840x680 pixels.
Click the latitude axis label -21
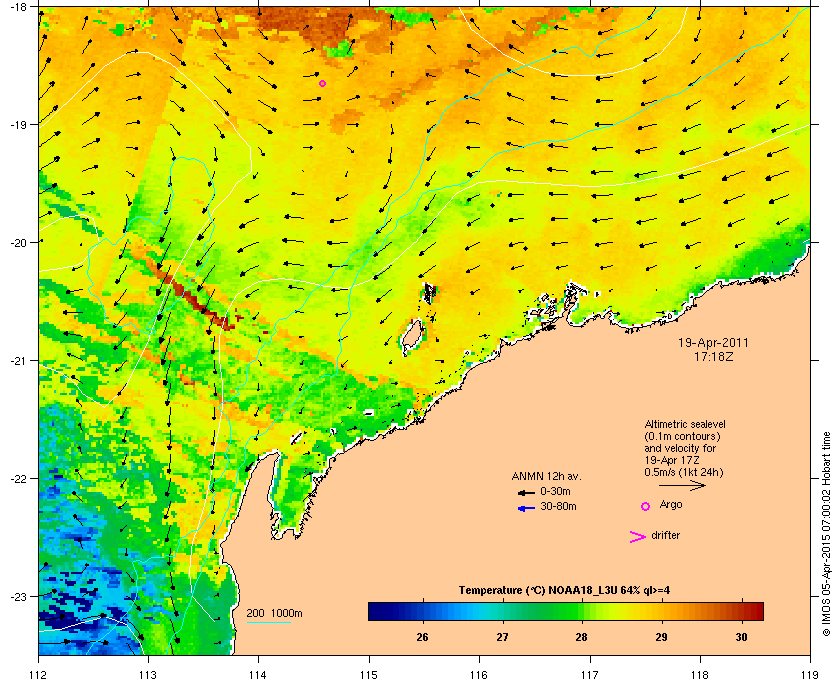coord(18,360)
